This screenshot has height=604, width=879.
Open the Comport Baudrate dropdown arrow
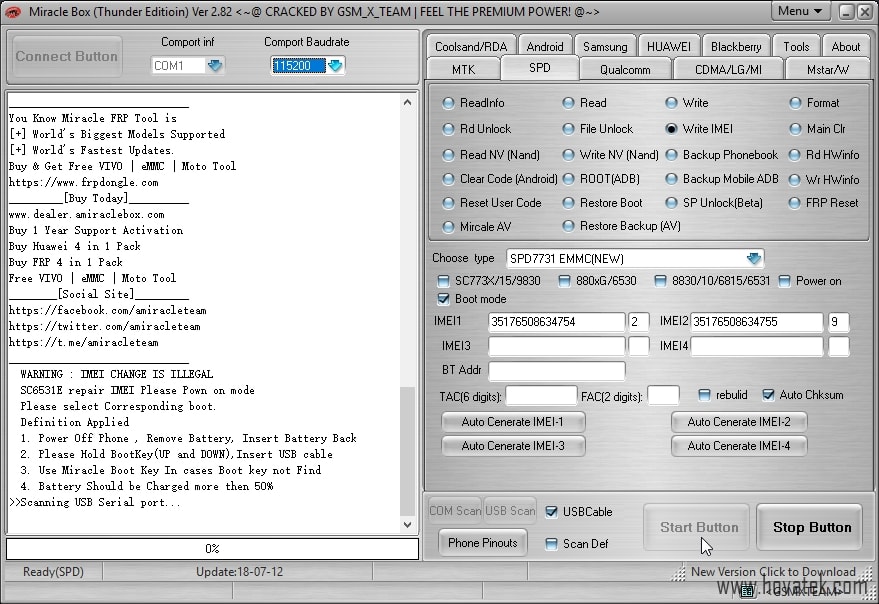coord(335,66)
